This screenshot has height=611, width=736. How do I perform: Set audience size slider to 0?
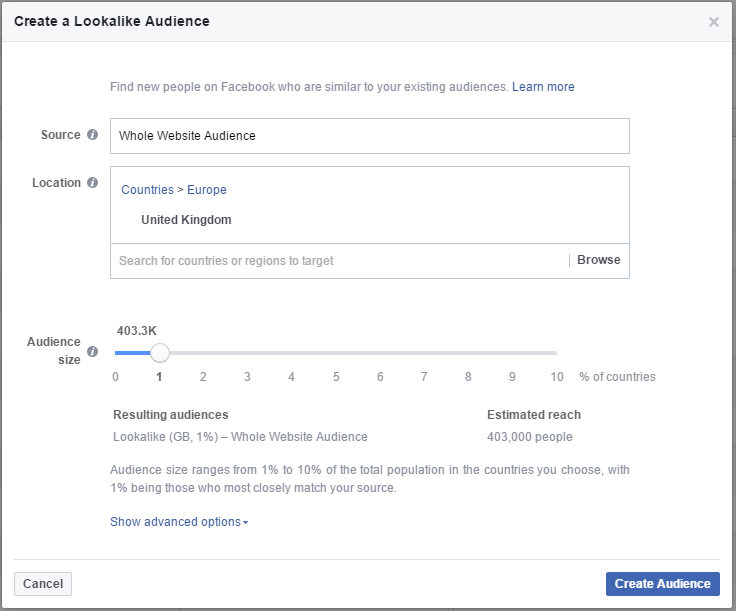click(116, 353)
